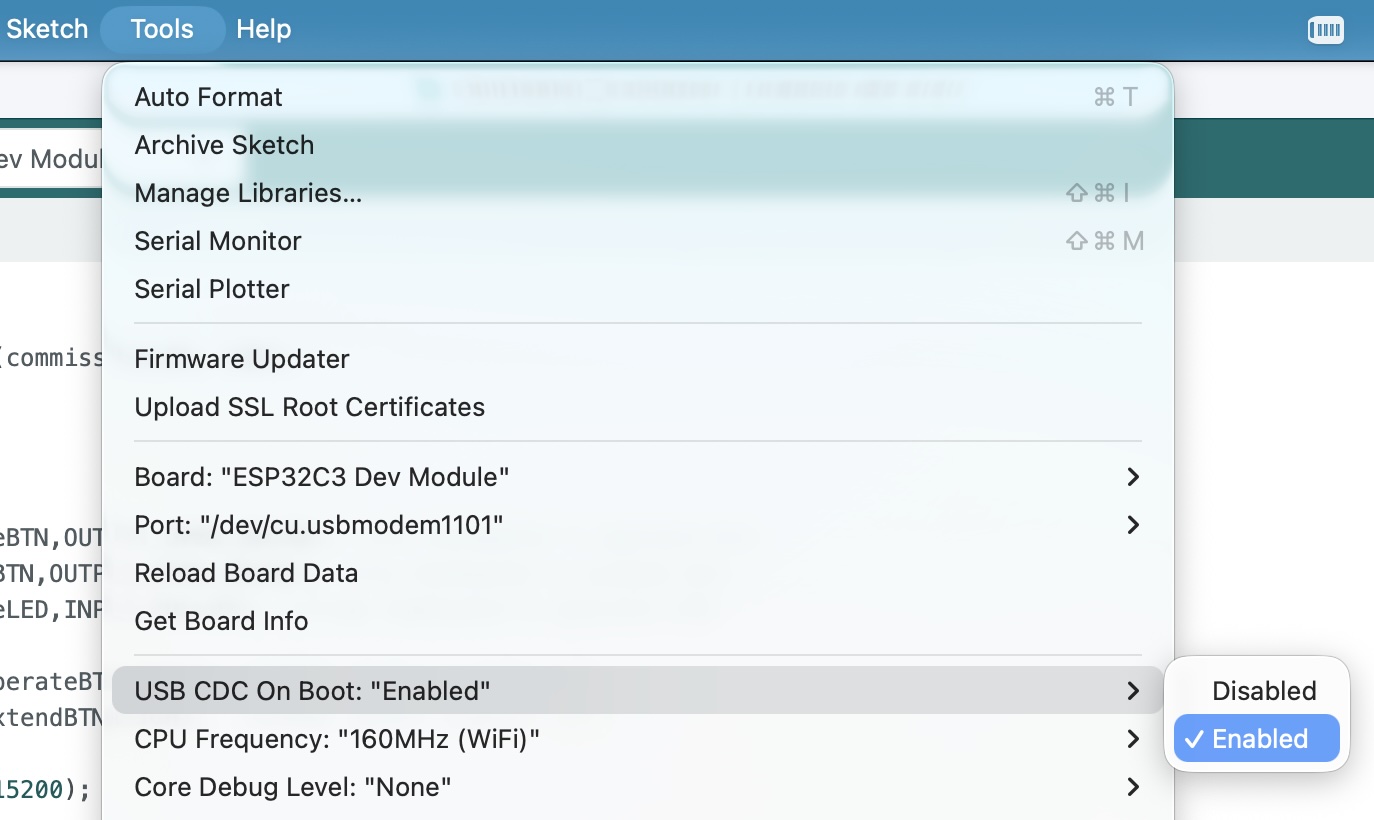The image size is (1374, 820).
Task: Open the Sketch menu
Action: click(x=47, y=29)
